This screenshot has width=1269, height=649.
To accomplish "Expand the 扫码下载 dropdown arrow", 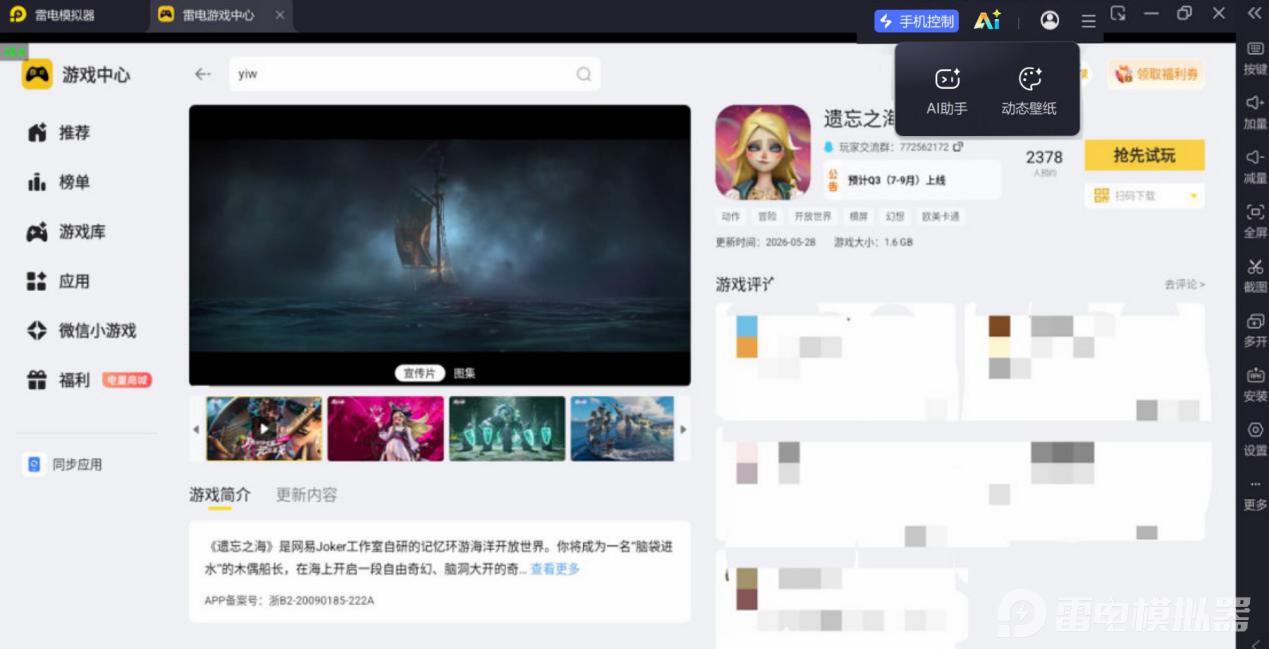I will (x=1193, y=196).
